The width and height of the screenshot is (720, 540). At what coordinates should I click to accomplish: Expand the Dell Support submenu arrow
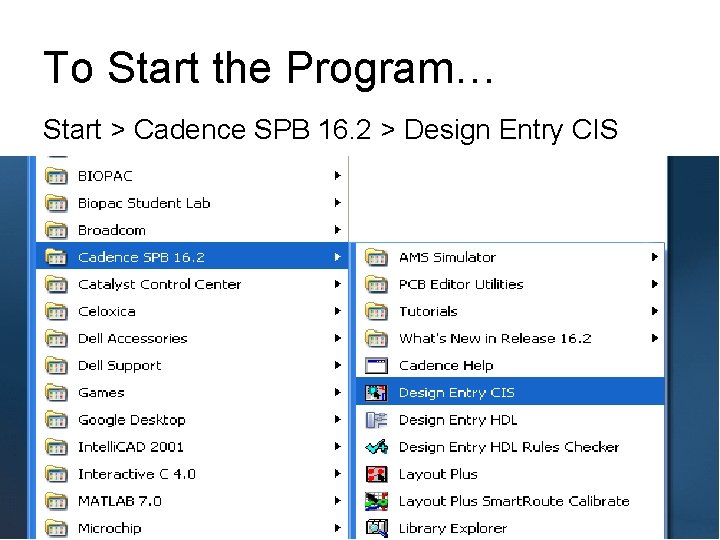338,365
